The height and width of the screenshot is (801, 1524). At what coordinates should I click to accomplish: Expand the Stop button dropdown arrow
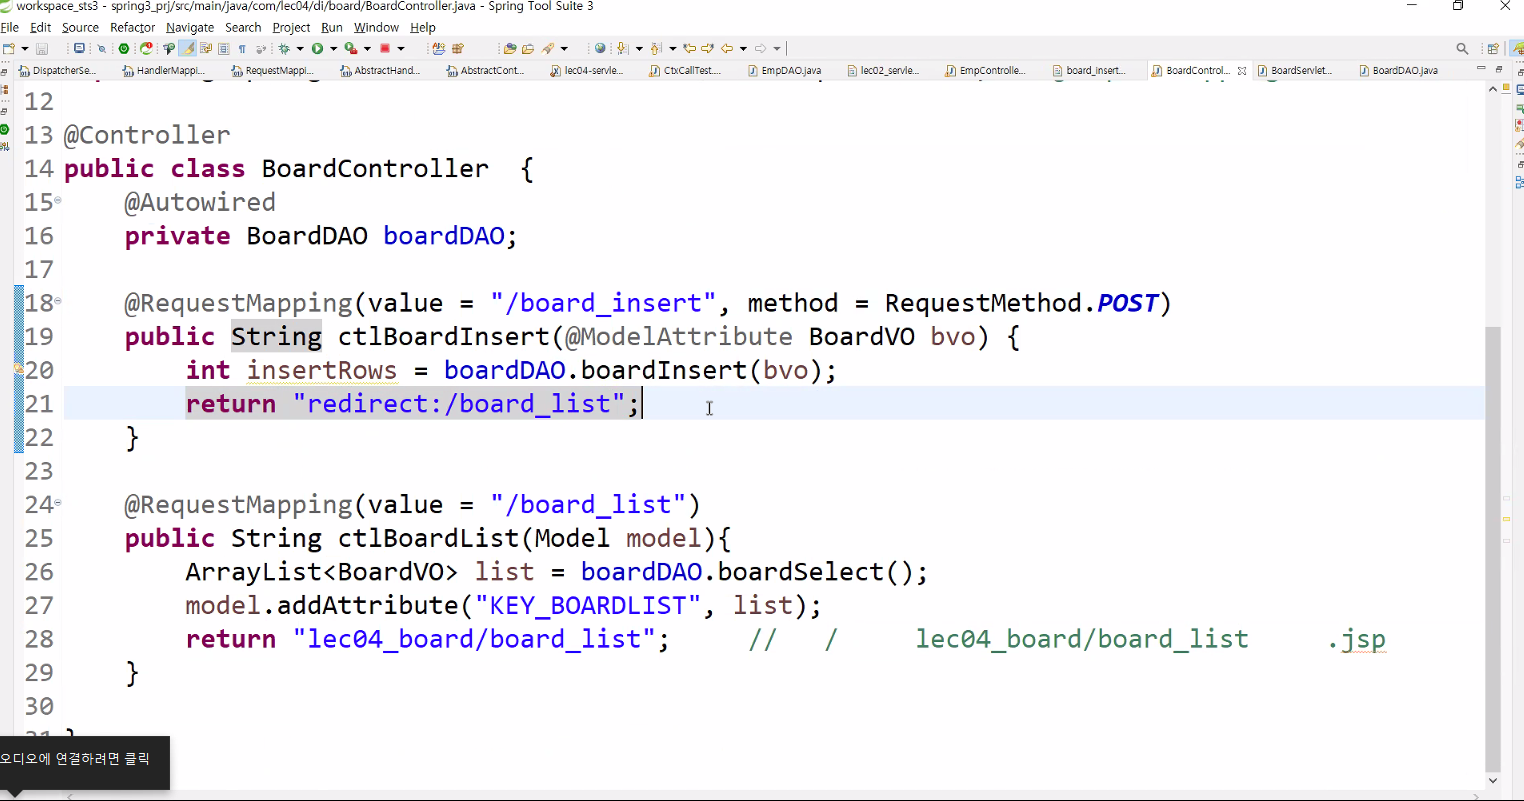pyautogui.click(x=401, y=48)
